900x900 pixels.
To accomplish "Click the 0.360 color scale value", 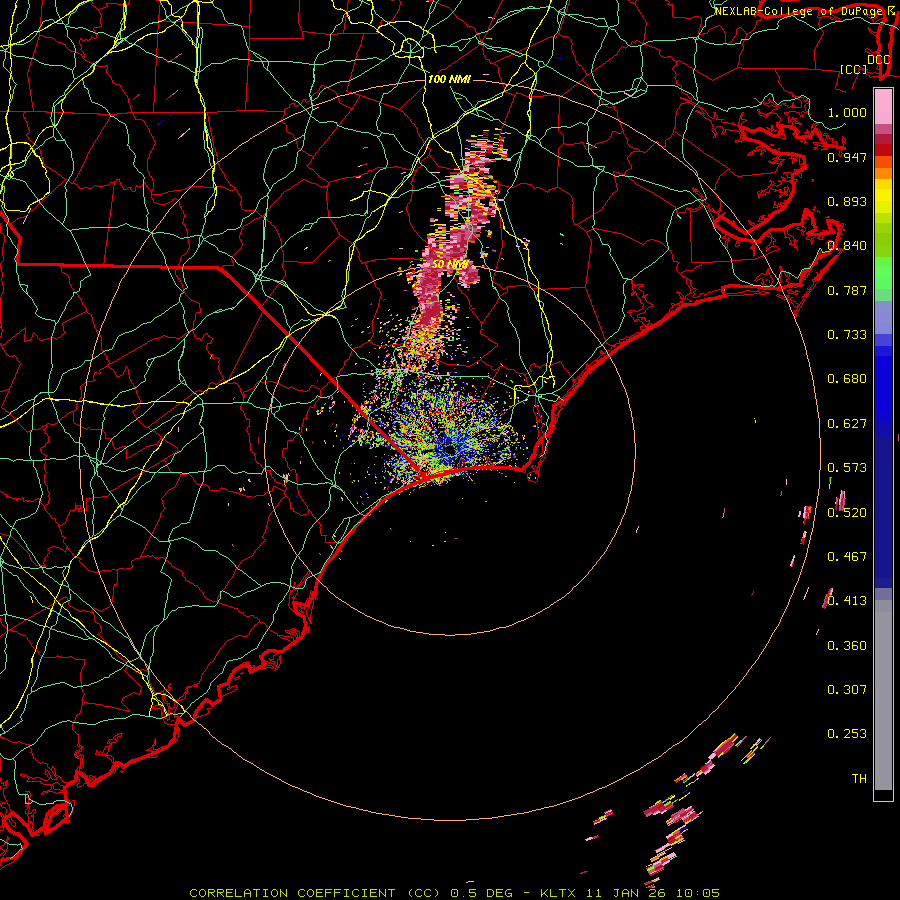I will click(847, 646).
